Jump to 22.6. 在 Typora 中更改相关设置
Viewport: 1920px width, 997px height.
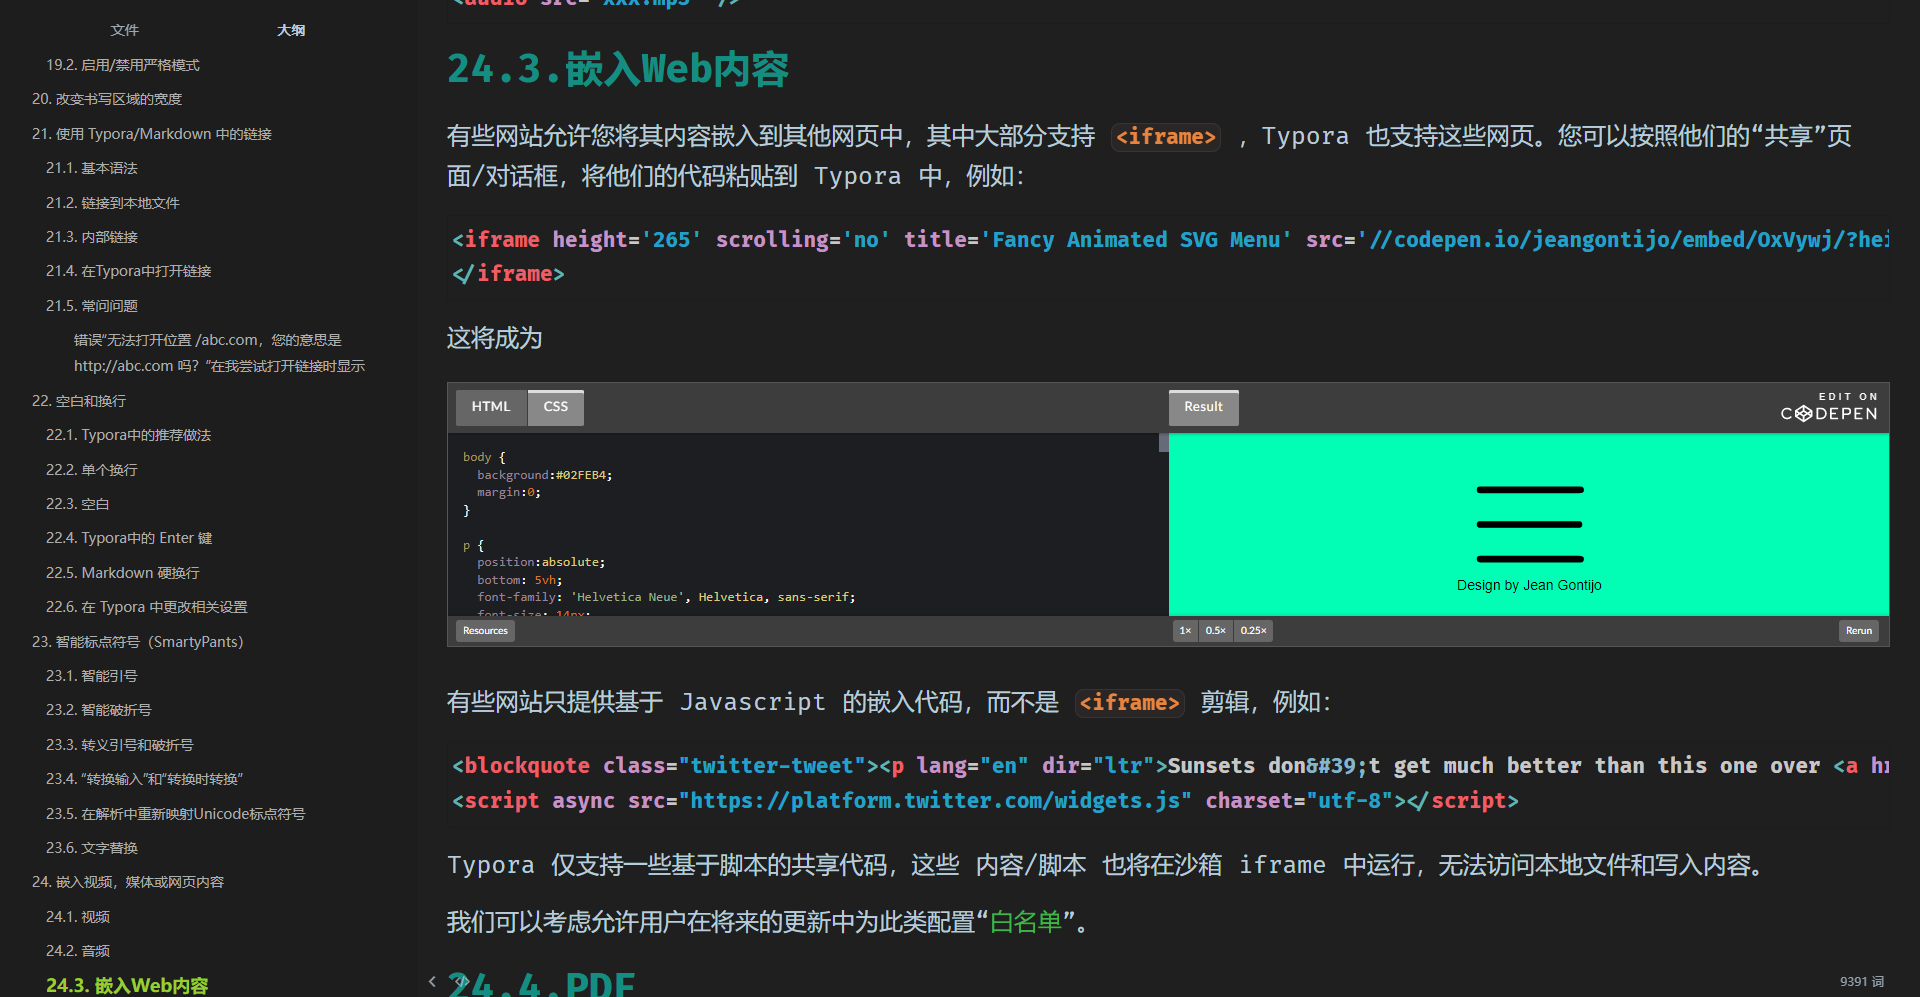147,607
